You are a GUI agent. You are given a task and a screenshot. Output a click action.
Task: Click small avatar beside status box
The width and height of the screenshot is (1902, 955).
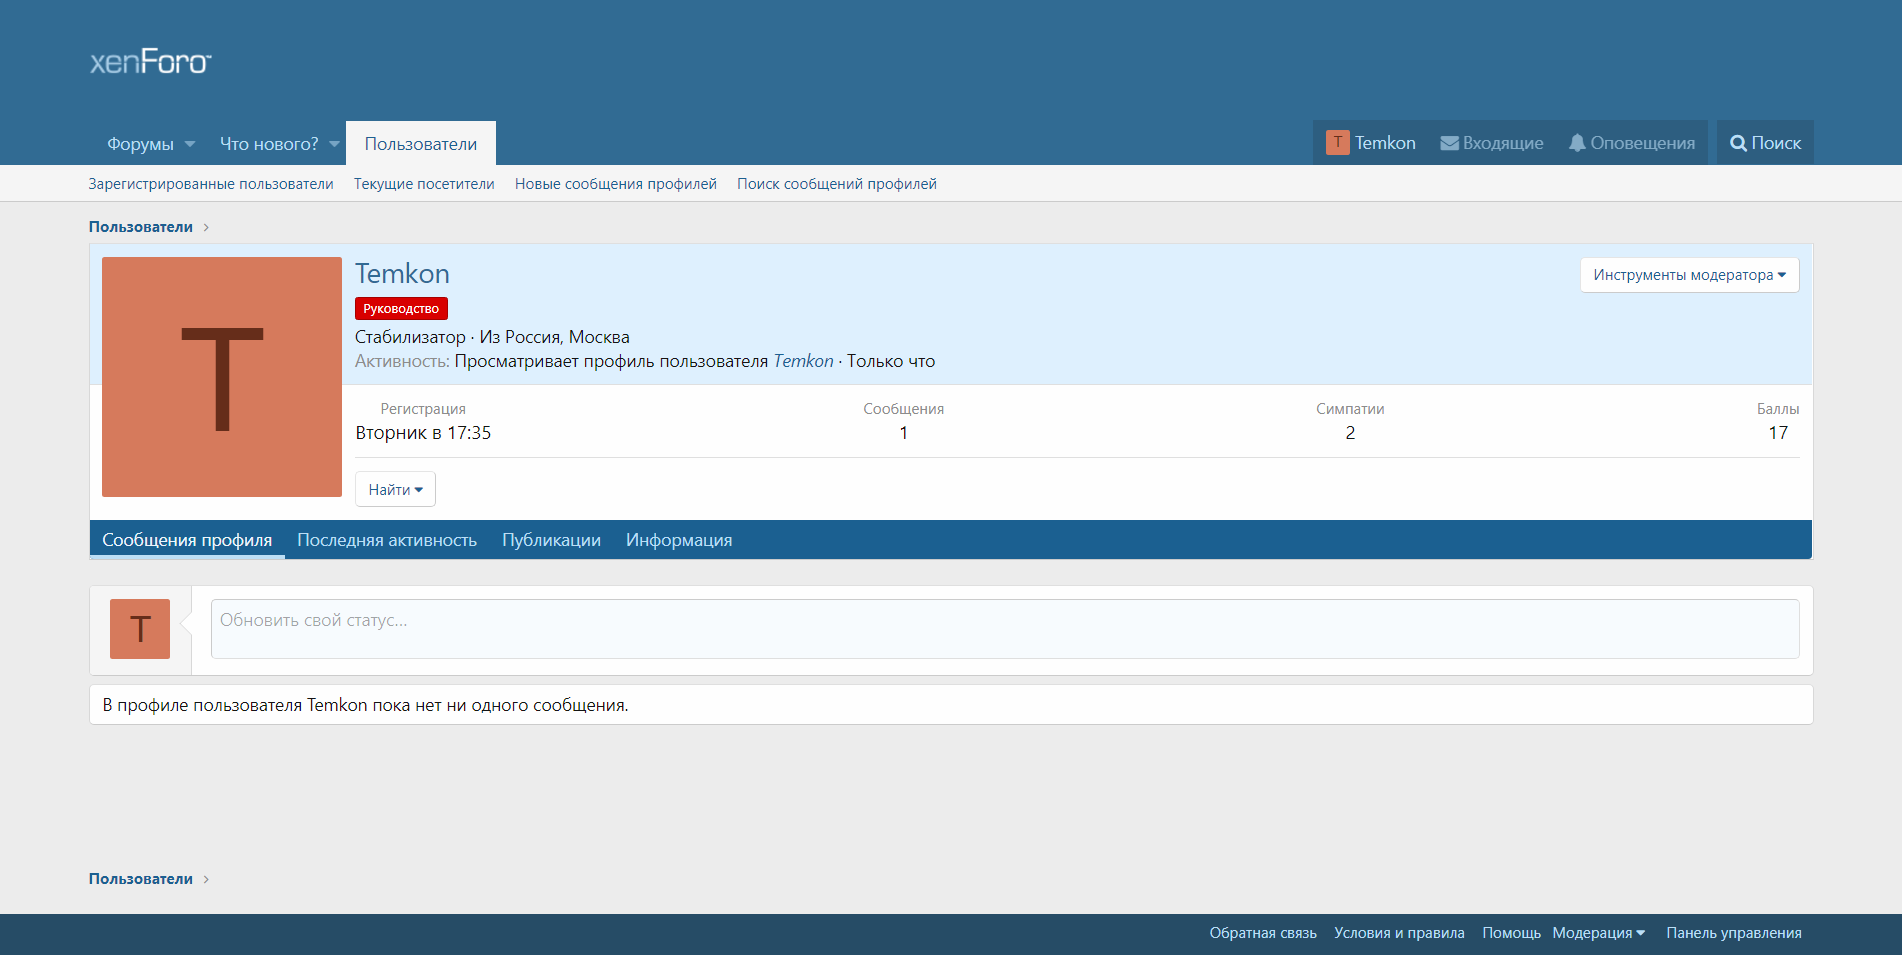point(140,629)
